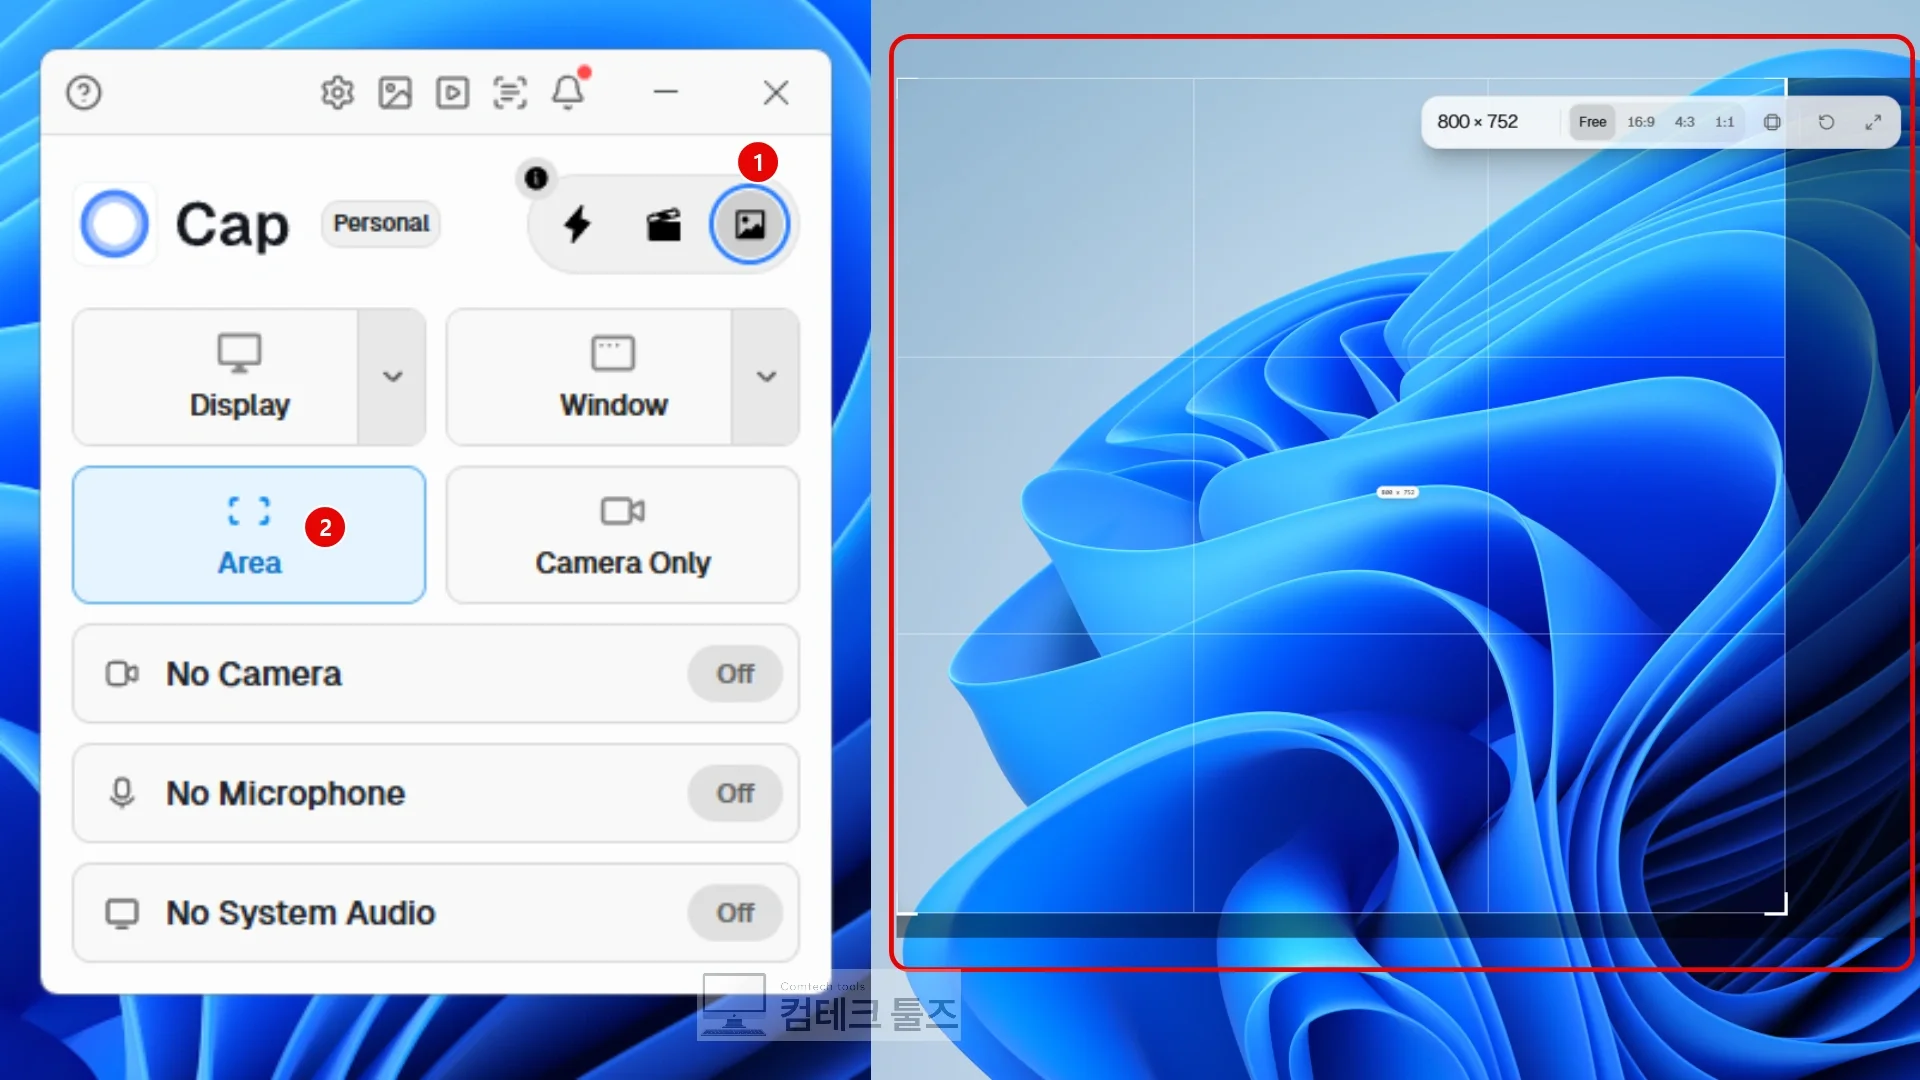Expand crop area to full screen

pyautogui.click(x=1873, y=122)
